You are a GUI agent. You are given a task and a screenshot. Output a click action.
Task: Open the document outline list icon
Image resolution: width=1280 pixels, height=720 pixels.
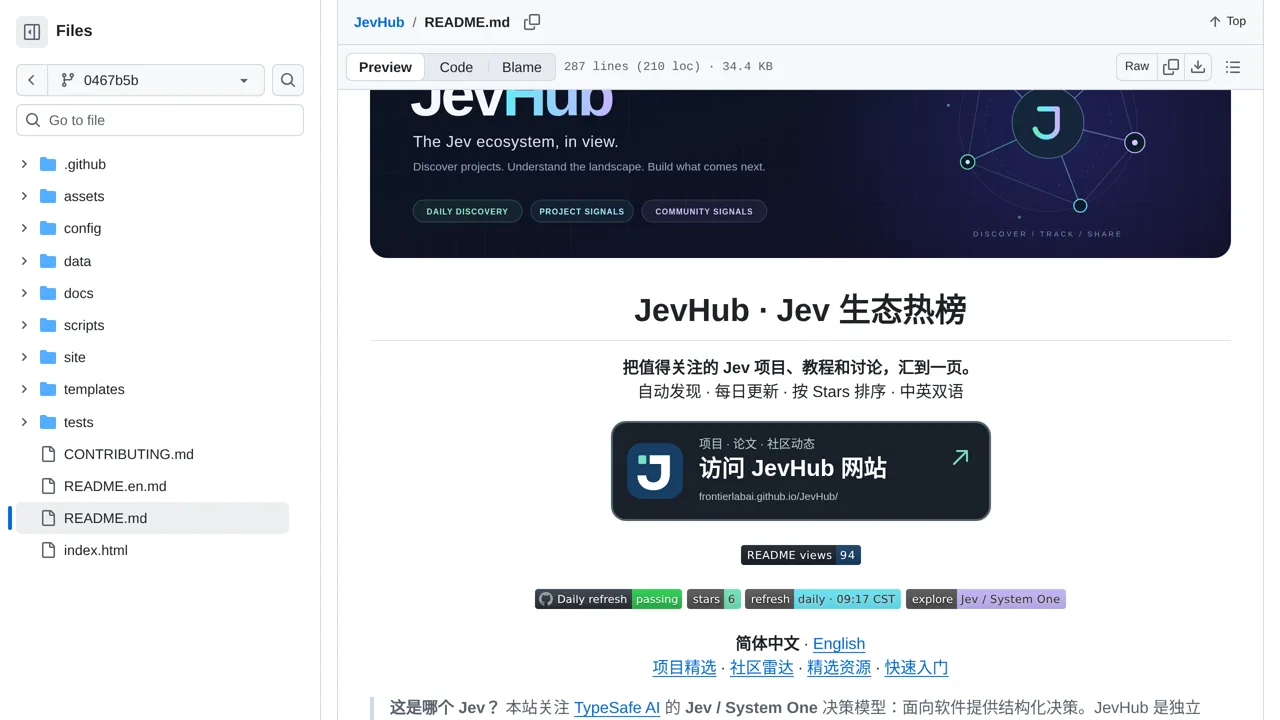(x=1233, y=67)
